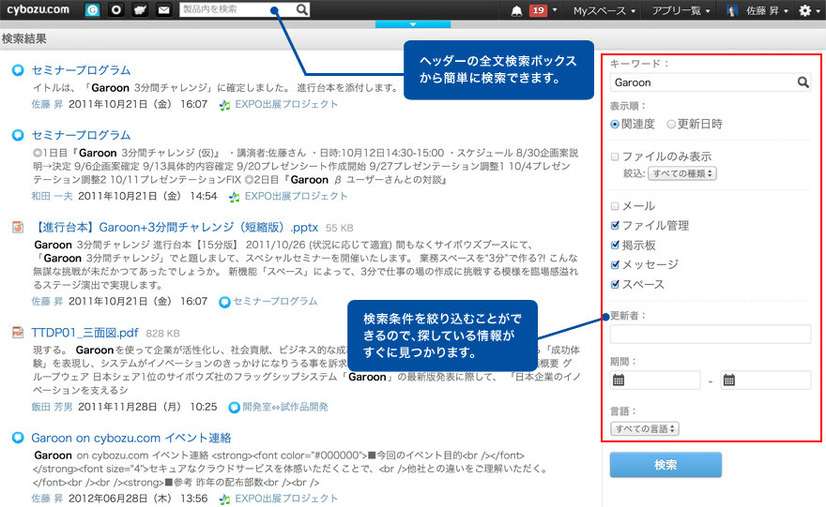Select the 関連度 sort radio button
Screen dimensions: 826x507
[x=615, y=124]
